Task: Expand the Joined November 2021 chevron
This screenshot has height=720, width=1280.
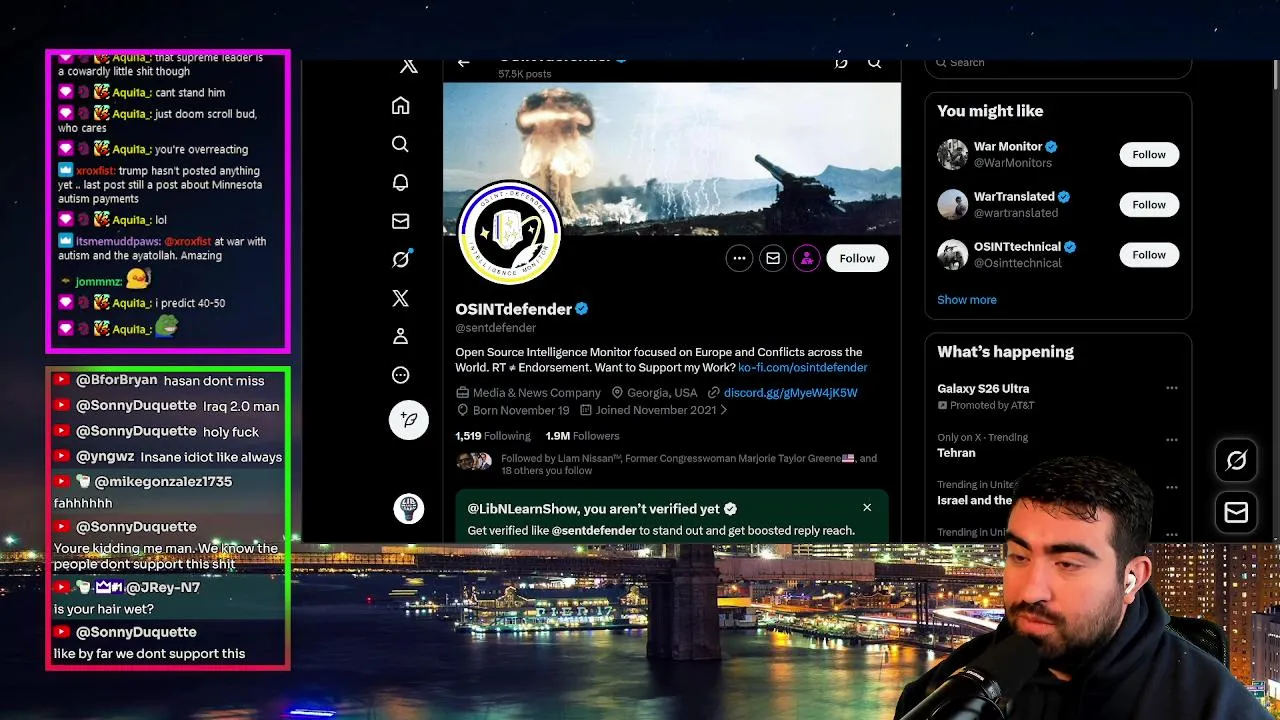Action: [x=723, y=410]
